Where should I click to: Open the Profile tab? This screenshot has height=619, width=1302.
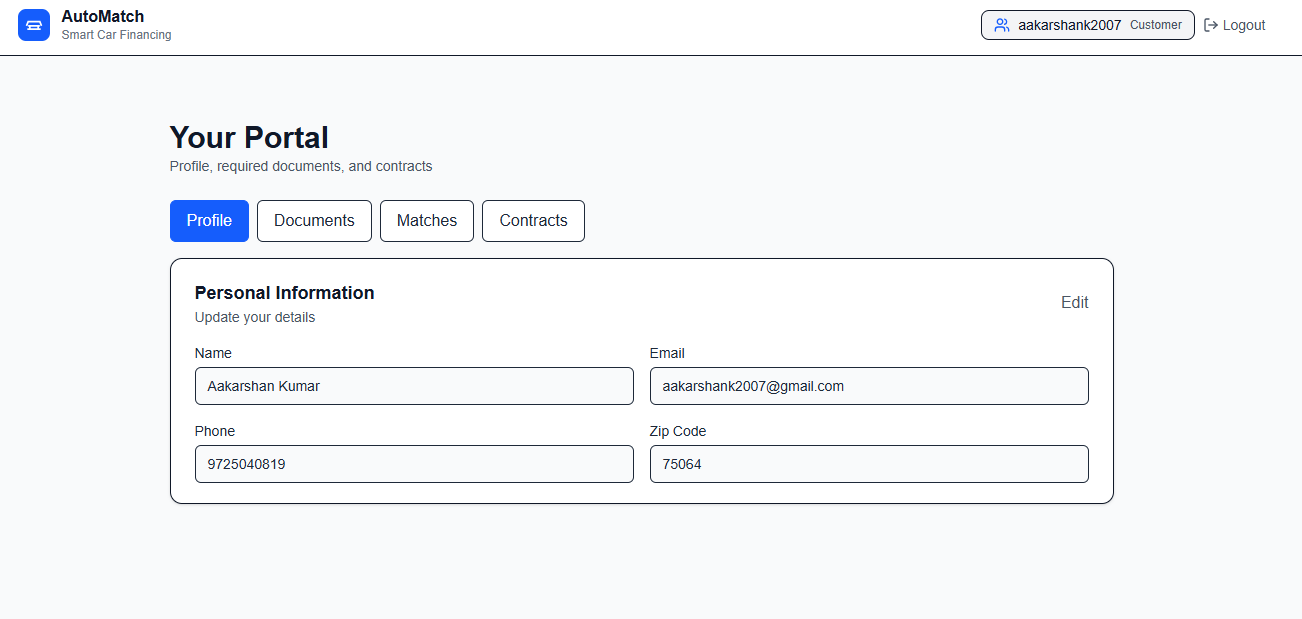click(x=209, y=221)
